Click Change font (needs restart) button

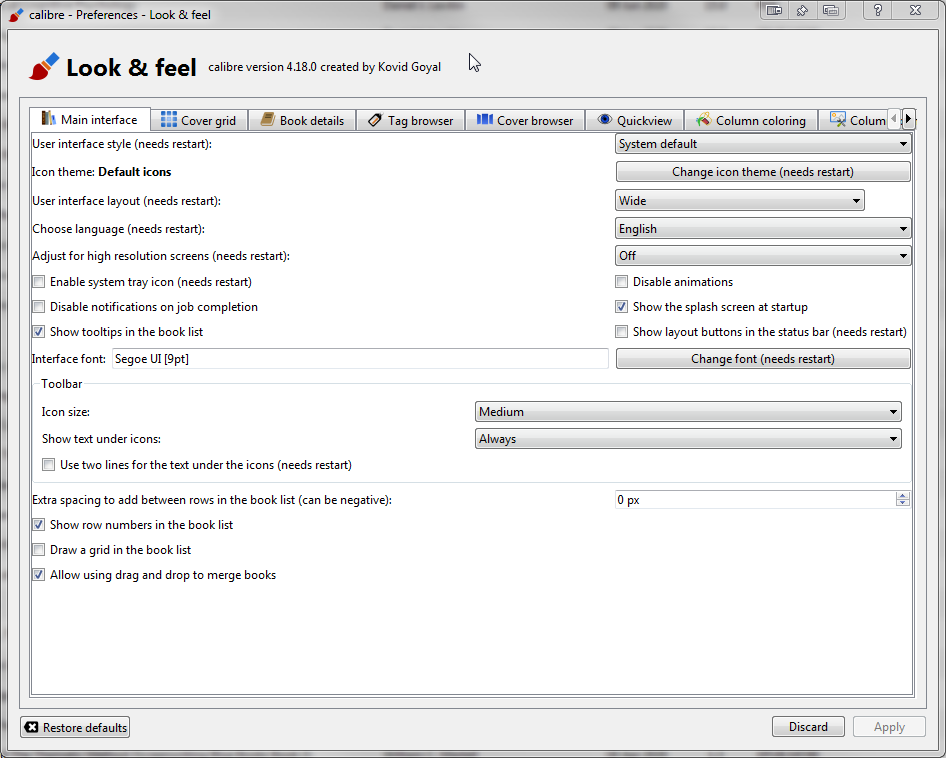(x=763, y=359)
